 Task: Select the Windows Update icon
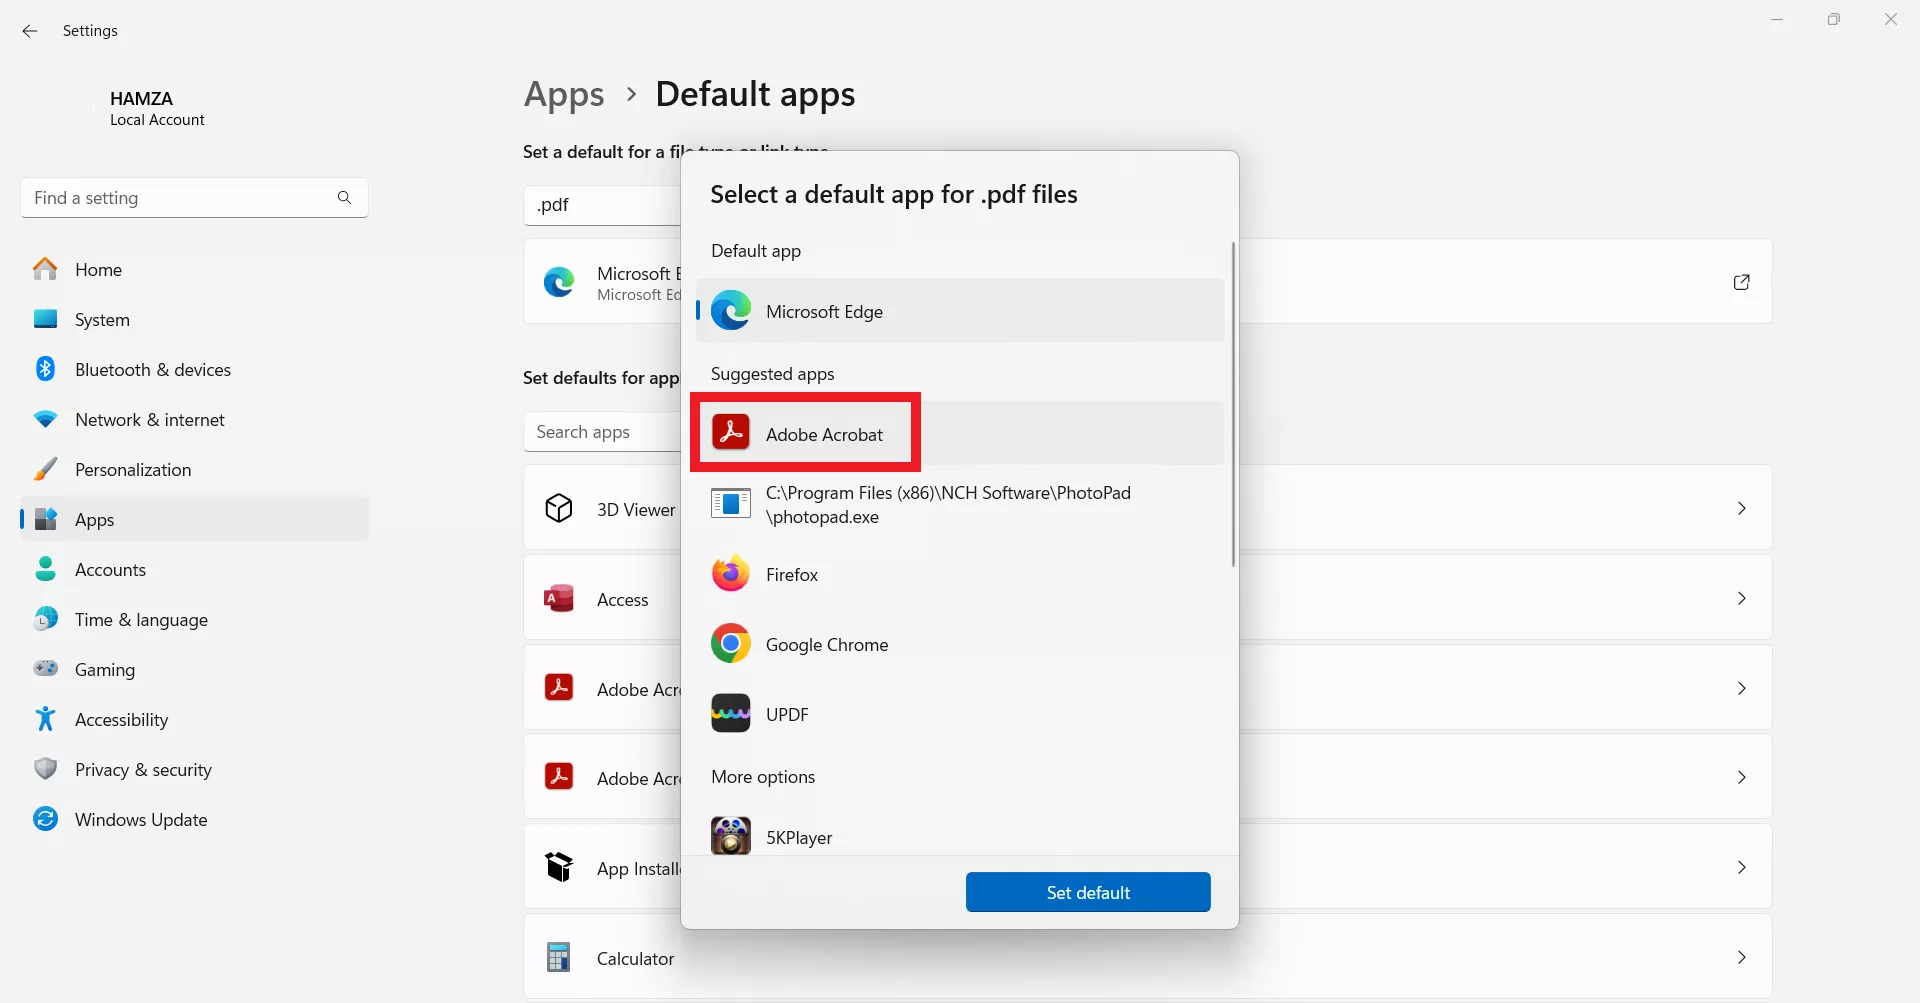[x=46, y=819]
